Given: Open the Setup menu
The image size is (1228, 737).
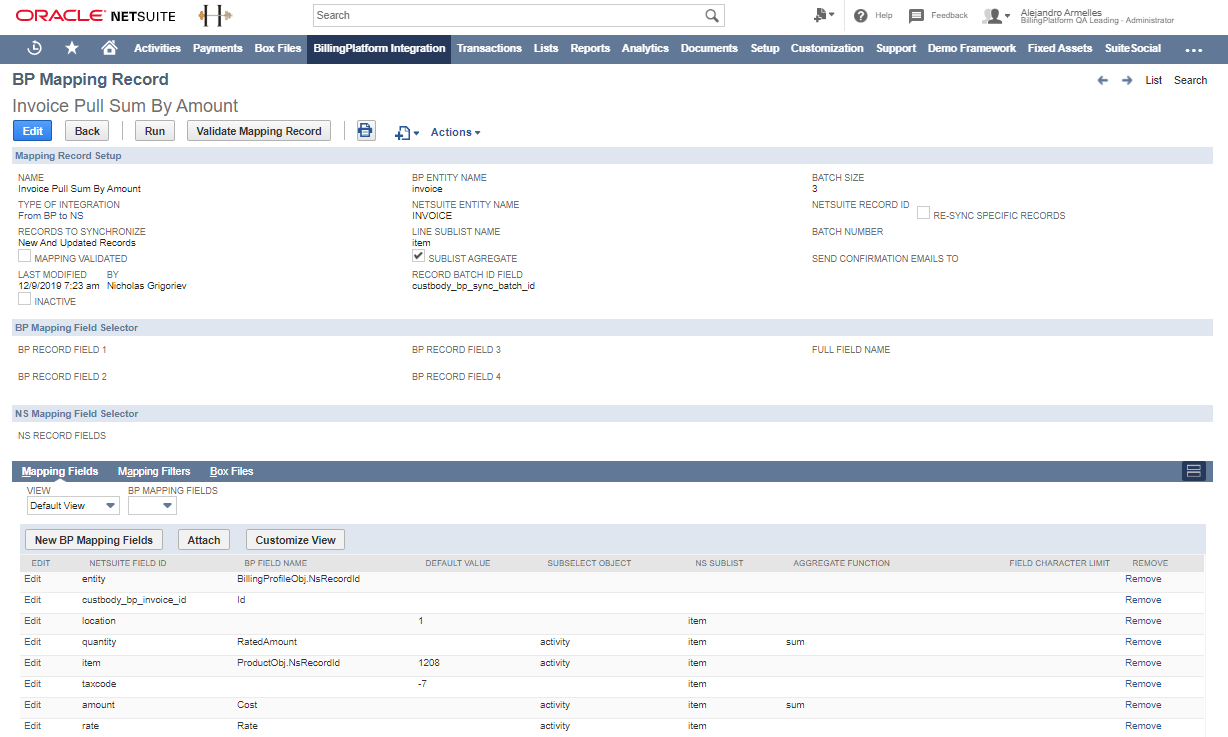Looking at the screenshot, I should pos(765,48).
